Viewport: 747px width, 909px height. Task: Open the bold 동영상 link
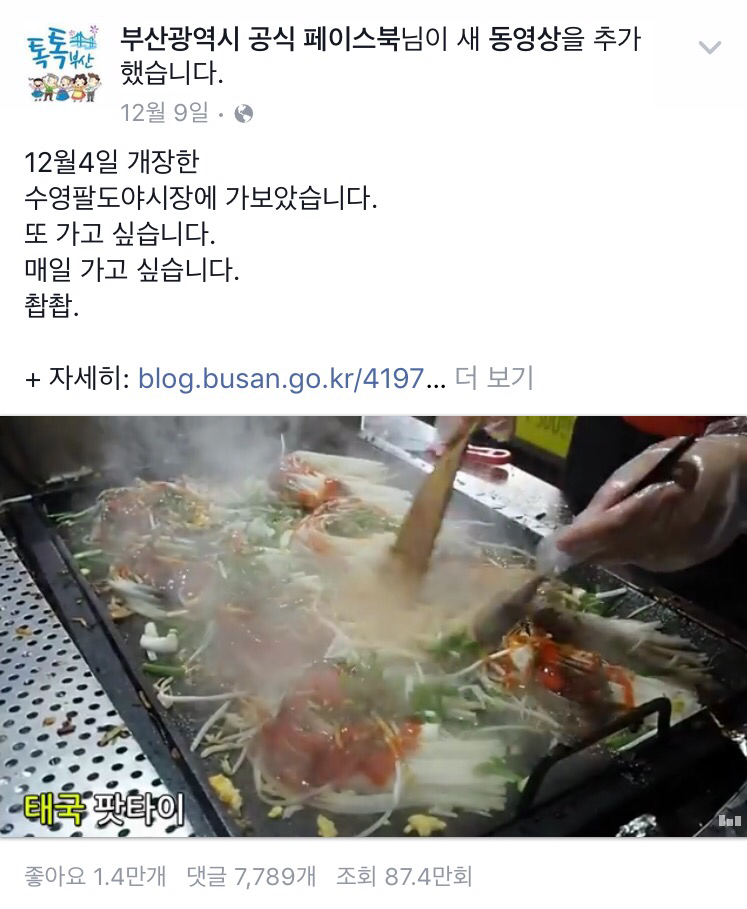pyautogui.click(x=524, y=39)
